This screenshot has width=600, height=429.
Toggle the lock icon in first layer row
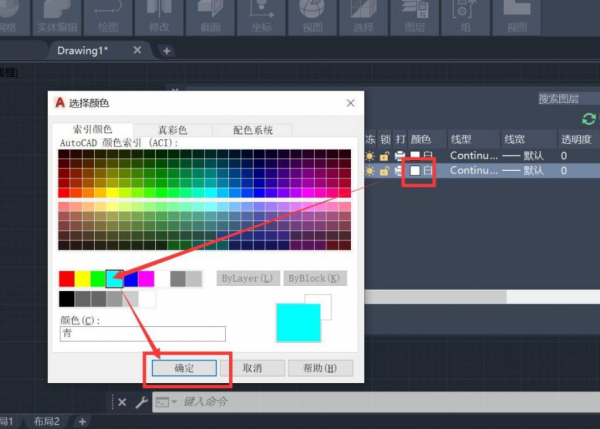(385, 156)
